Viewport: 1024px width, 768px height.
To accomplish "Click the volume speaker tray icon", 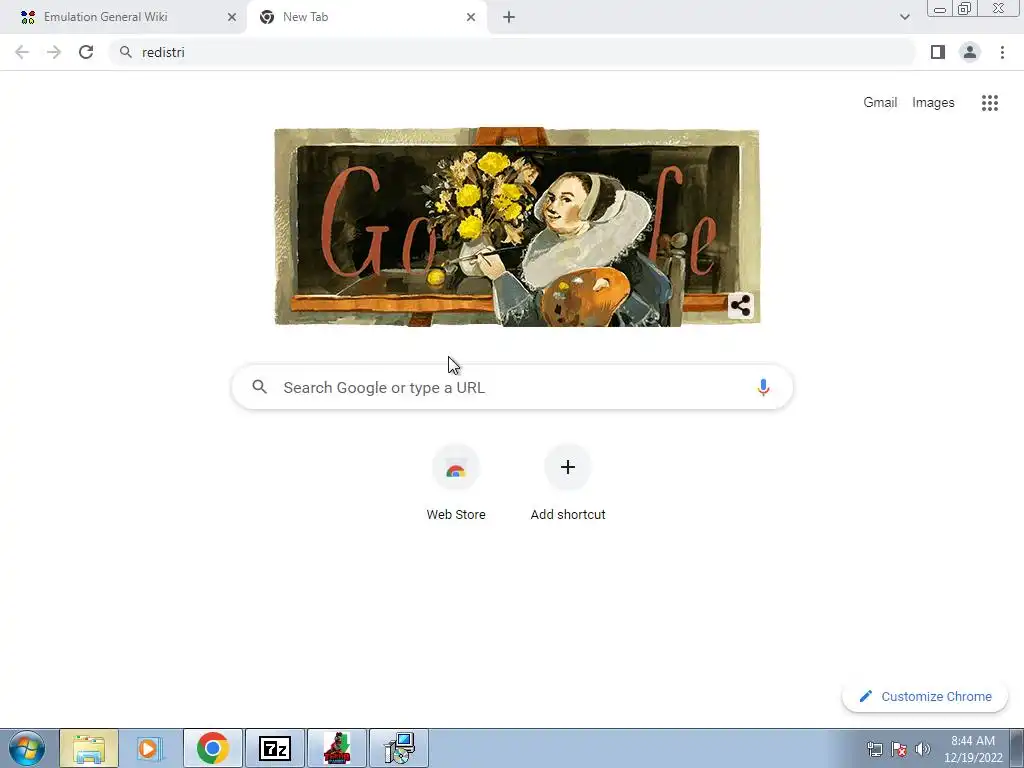I will coord(922,749).
